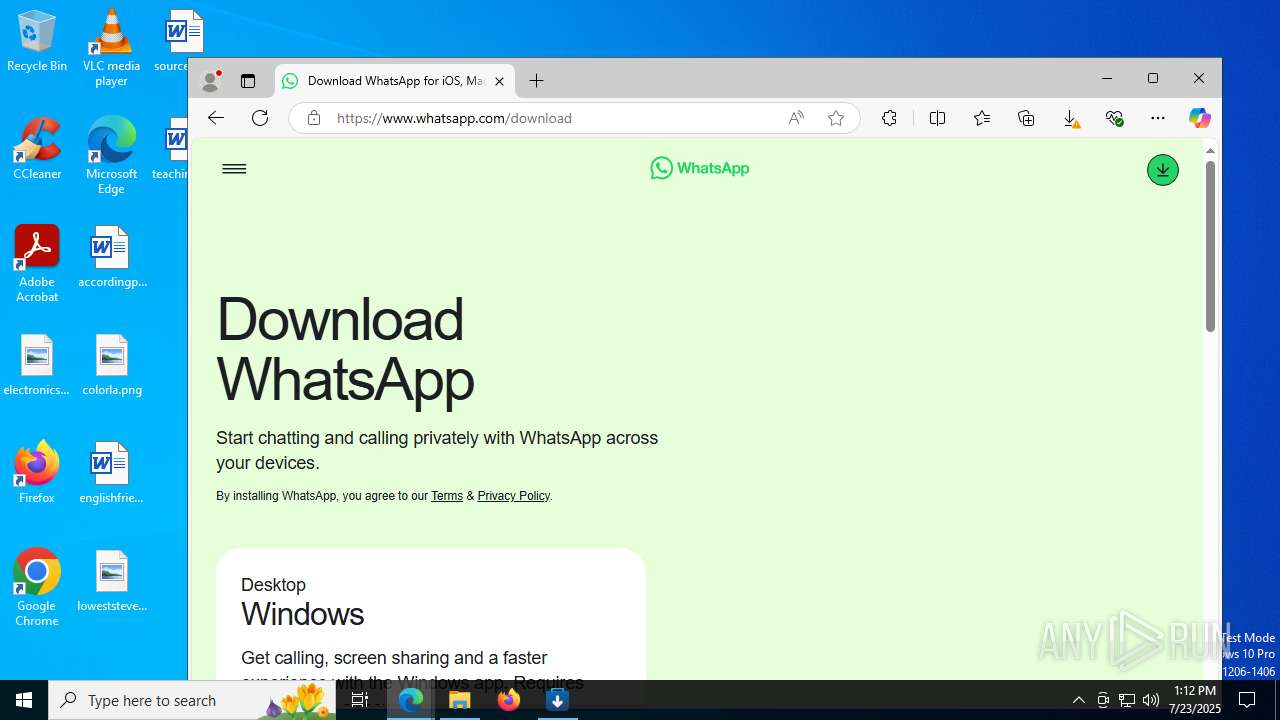The height and width of the screenshot is (720, 1280).
Task: Click the page vertical scrollbar thumb
Action: [1210, 246]
